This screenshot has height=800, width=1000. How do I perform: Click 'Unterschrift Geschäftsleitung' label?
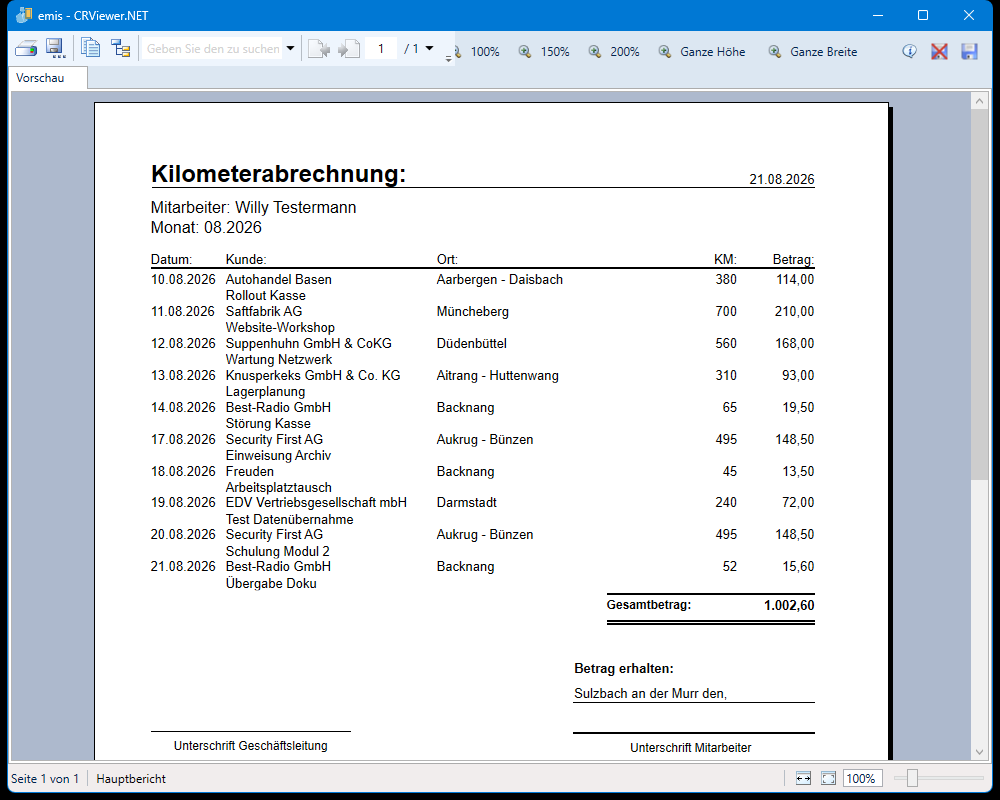point(251,745)
